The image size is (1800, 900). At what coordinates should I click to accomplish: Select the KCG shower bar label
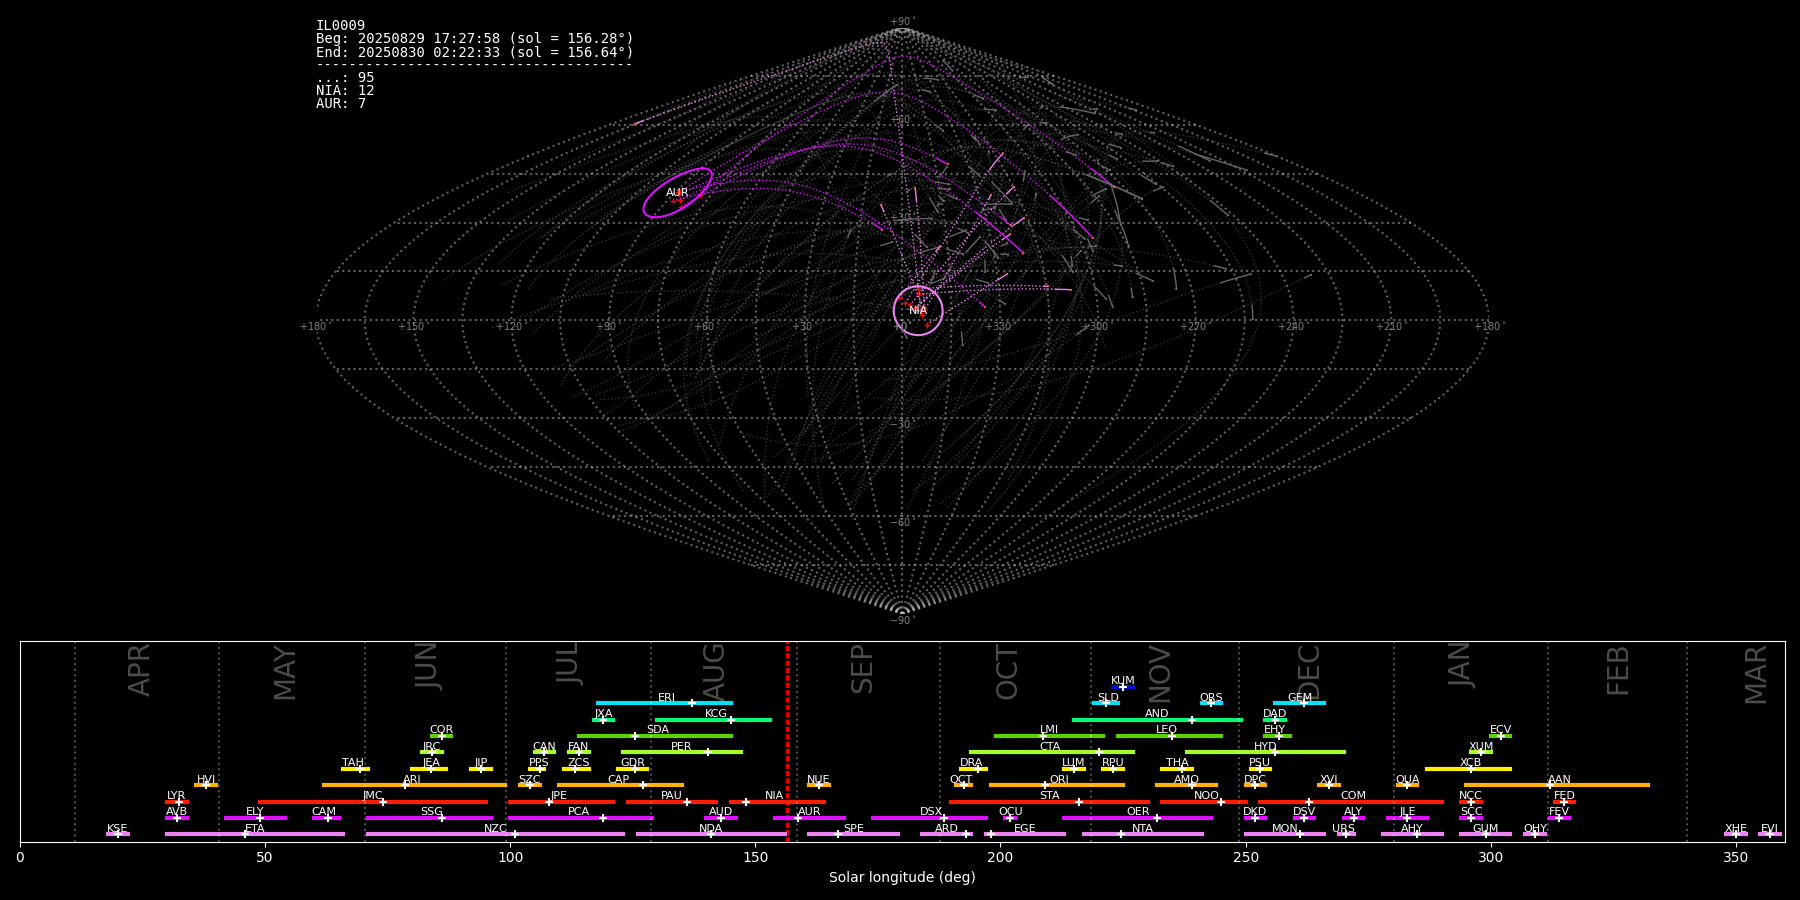point(716,714)
